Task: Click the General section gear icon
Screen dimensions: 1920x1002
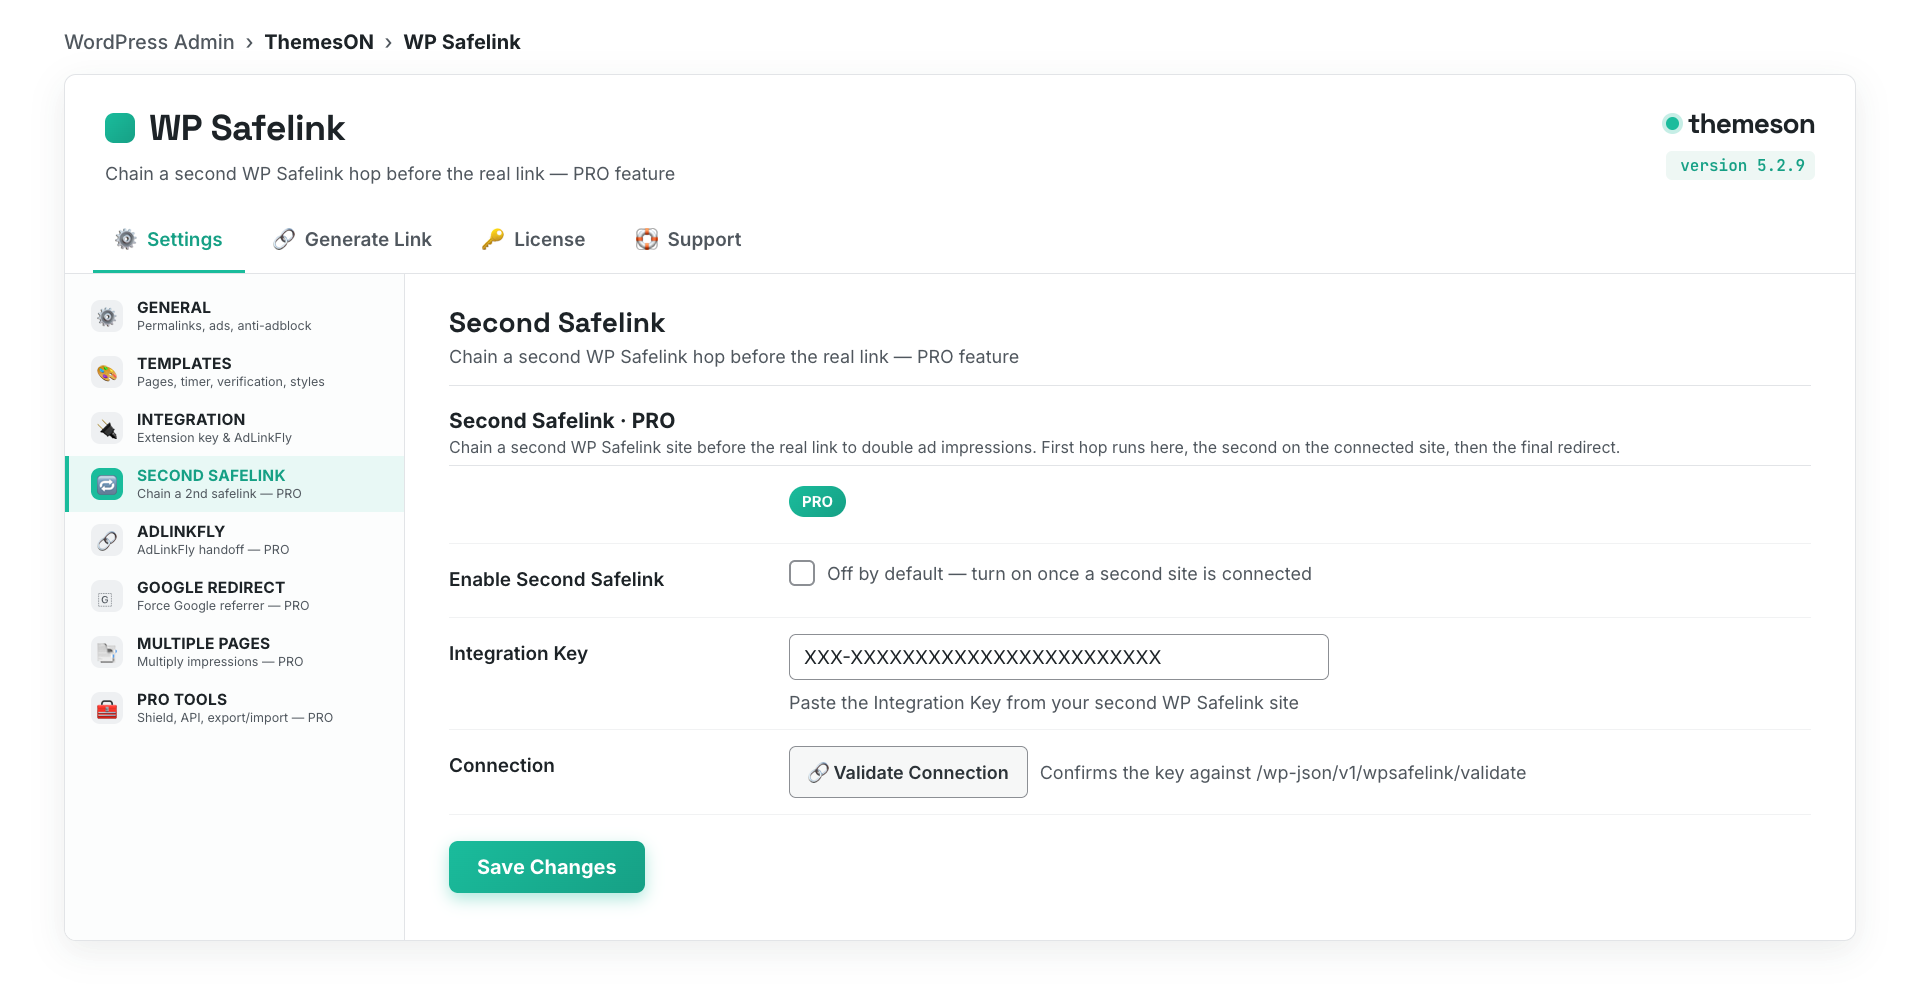Action: (107, 316)
